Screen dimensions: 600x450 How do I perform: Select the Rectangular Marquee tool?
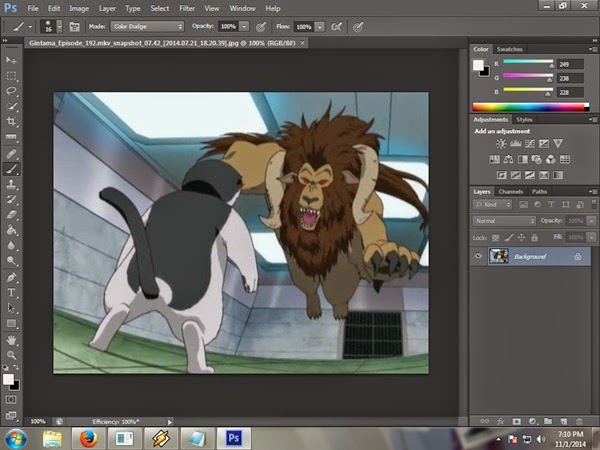[x=11, y=76]
